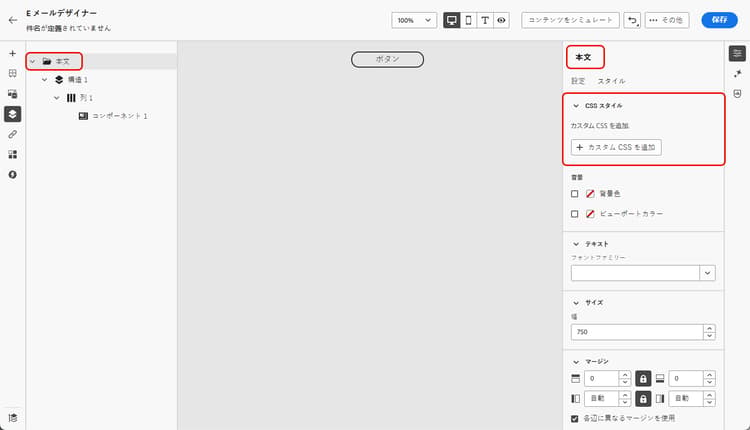Switch to plain text view icon
Screen dimensions: 750x430
pyautogui.click(x=485, y=20)
